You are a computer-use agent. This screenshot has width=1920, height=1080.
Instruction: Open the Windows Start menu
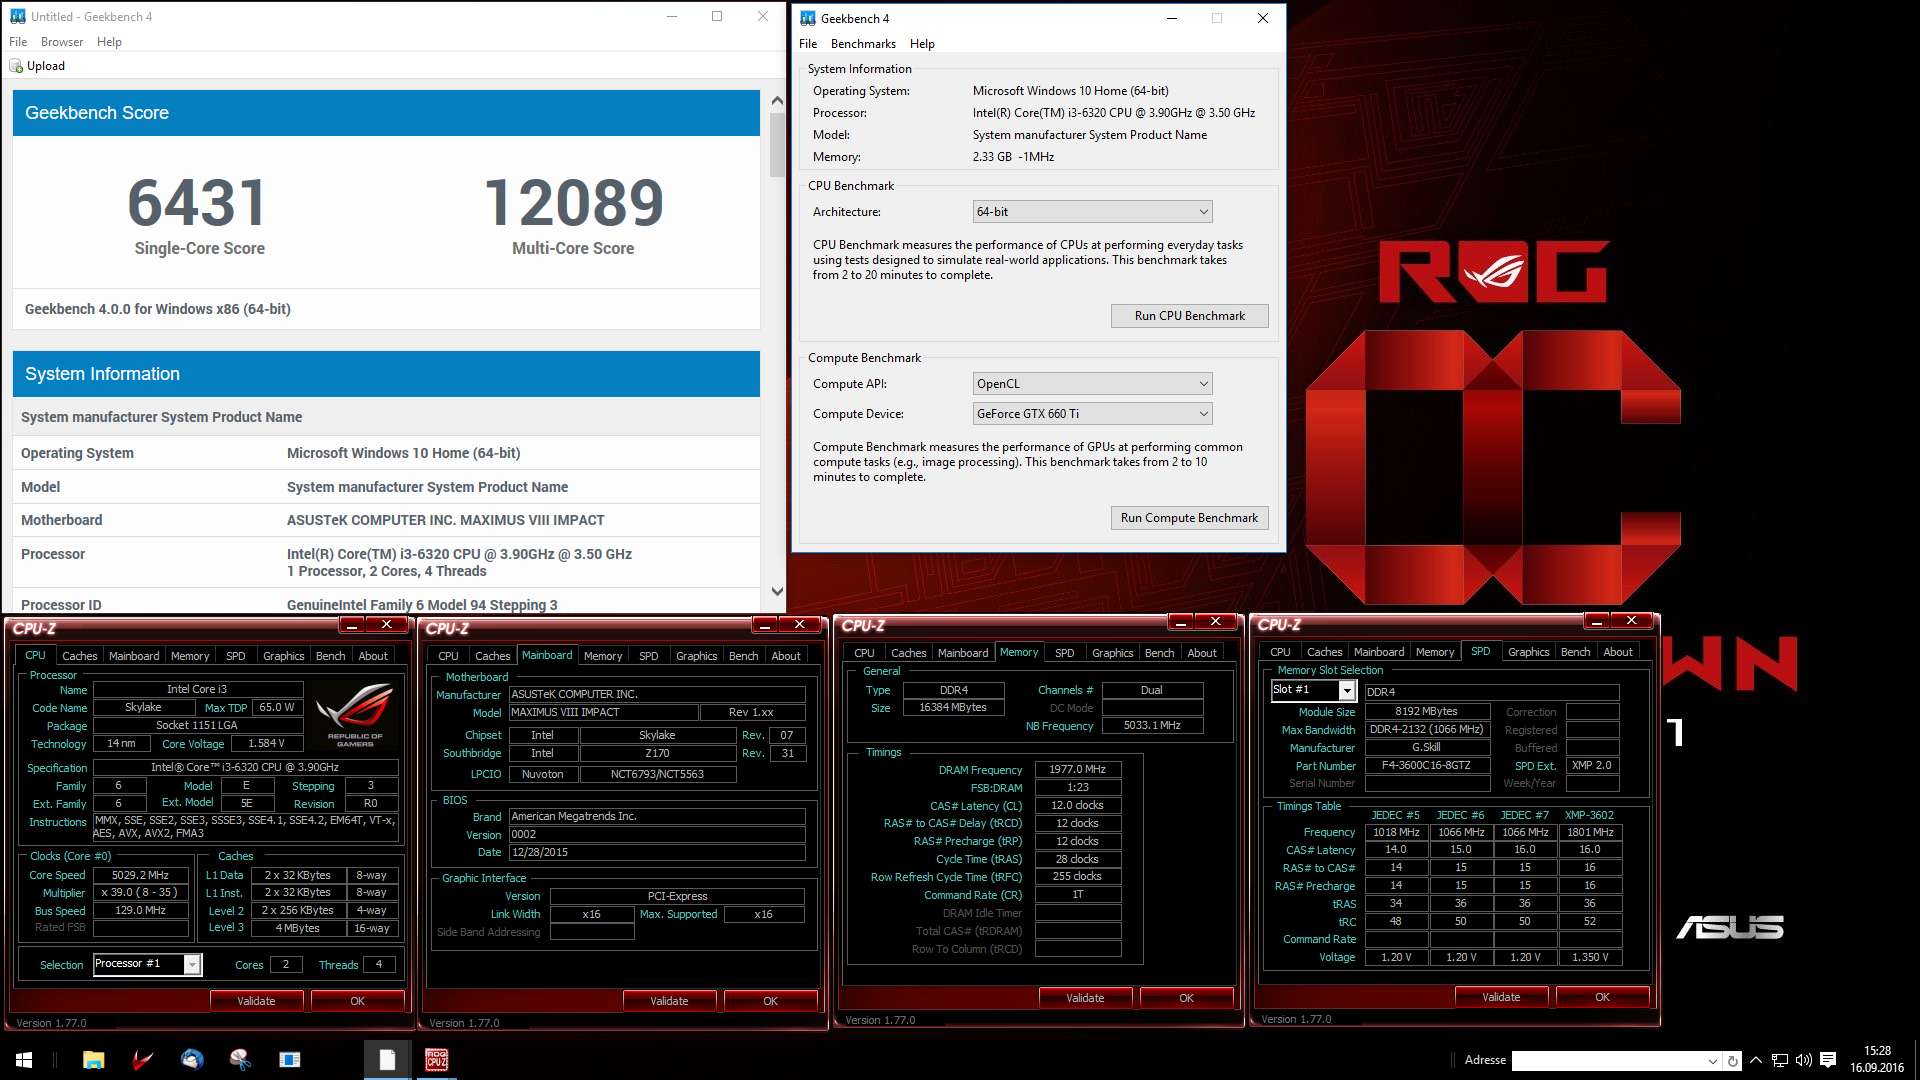point(24,1059)
